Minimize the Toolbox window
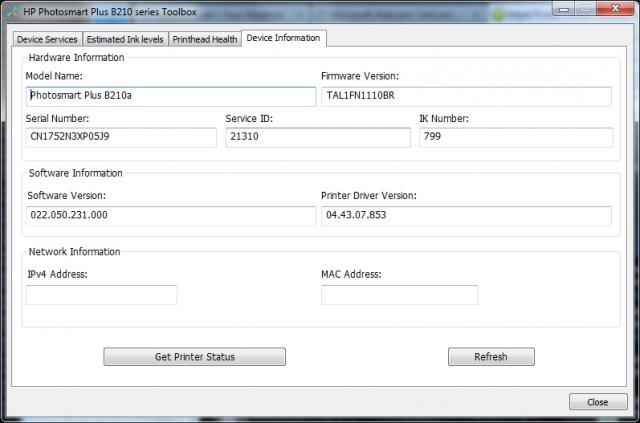 564,9
